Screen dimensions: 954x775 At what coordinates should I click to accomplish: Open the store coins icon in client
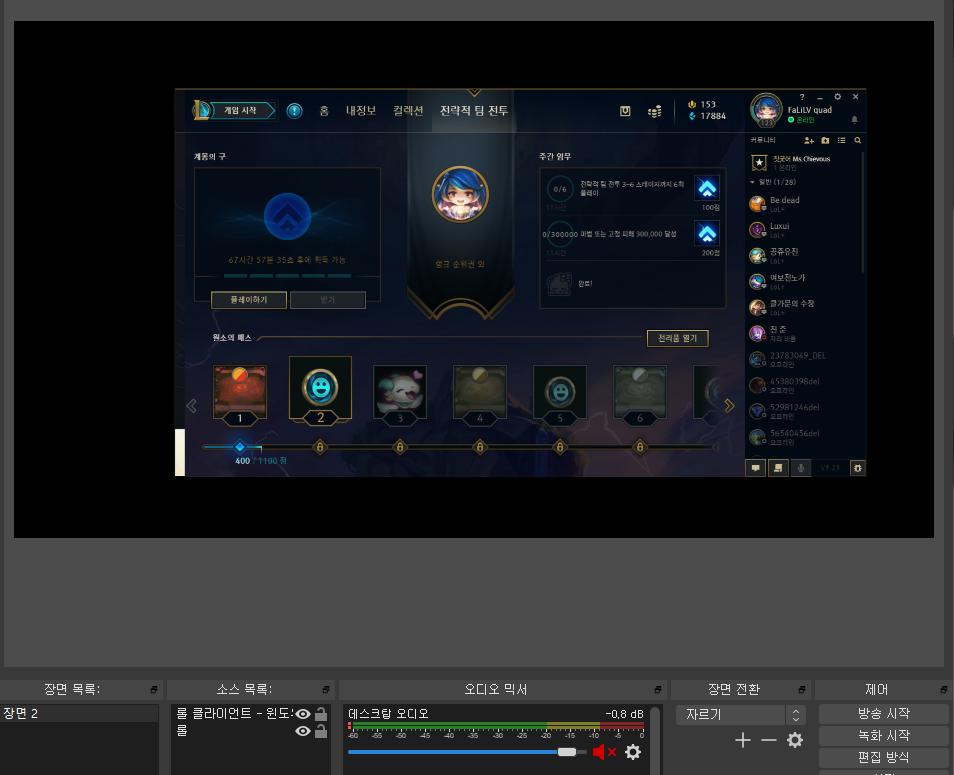[655, 111]
